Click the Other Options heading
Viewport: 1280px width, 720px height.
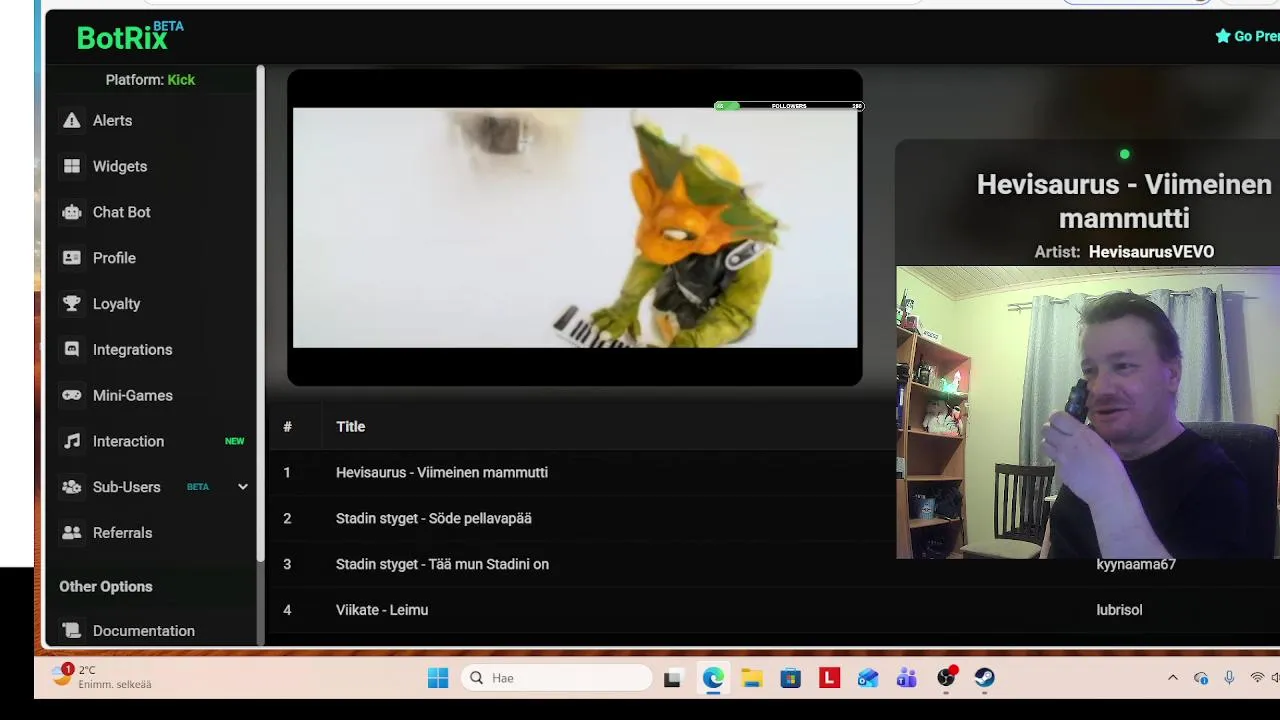tap(106, 587)
